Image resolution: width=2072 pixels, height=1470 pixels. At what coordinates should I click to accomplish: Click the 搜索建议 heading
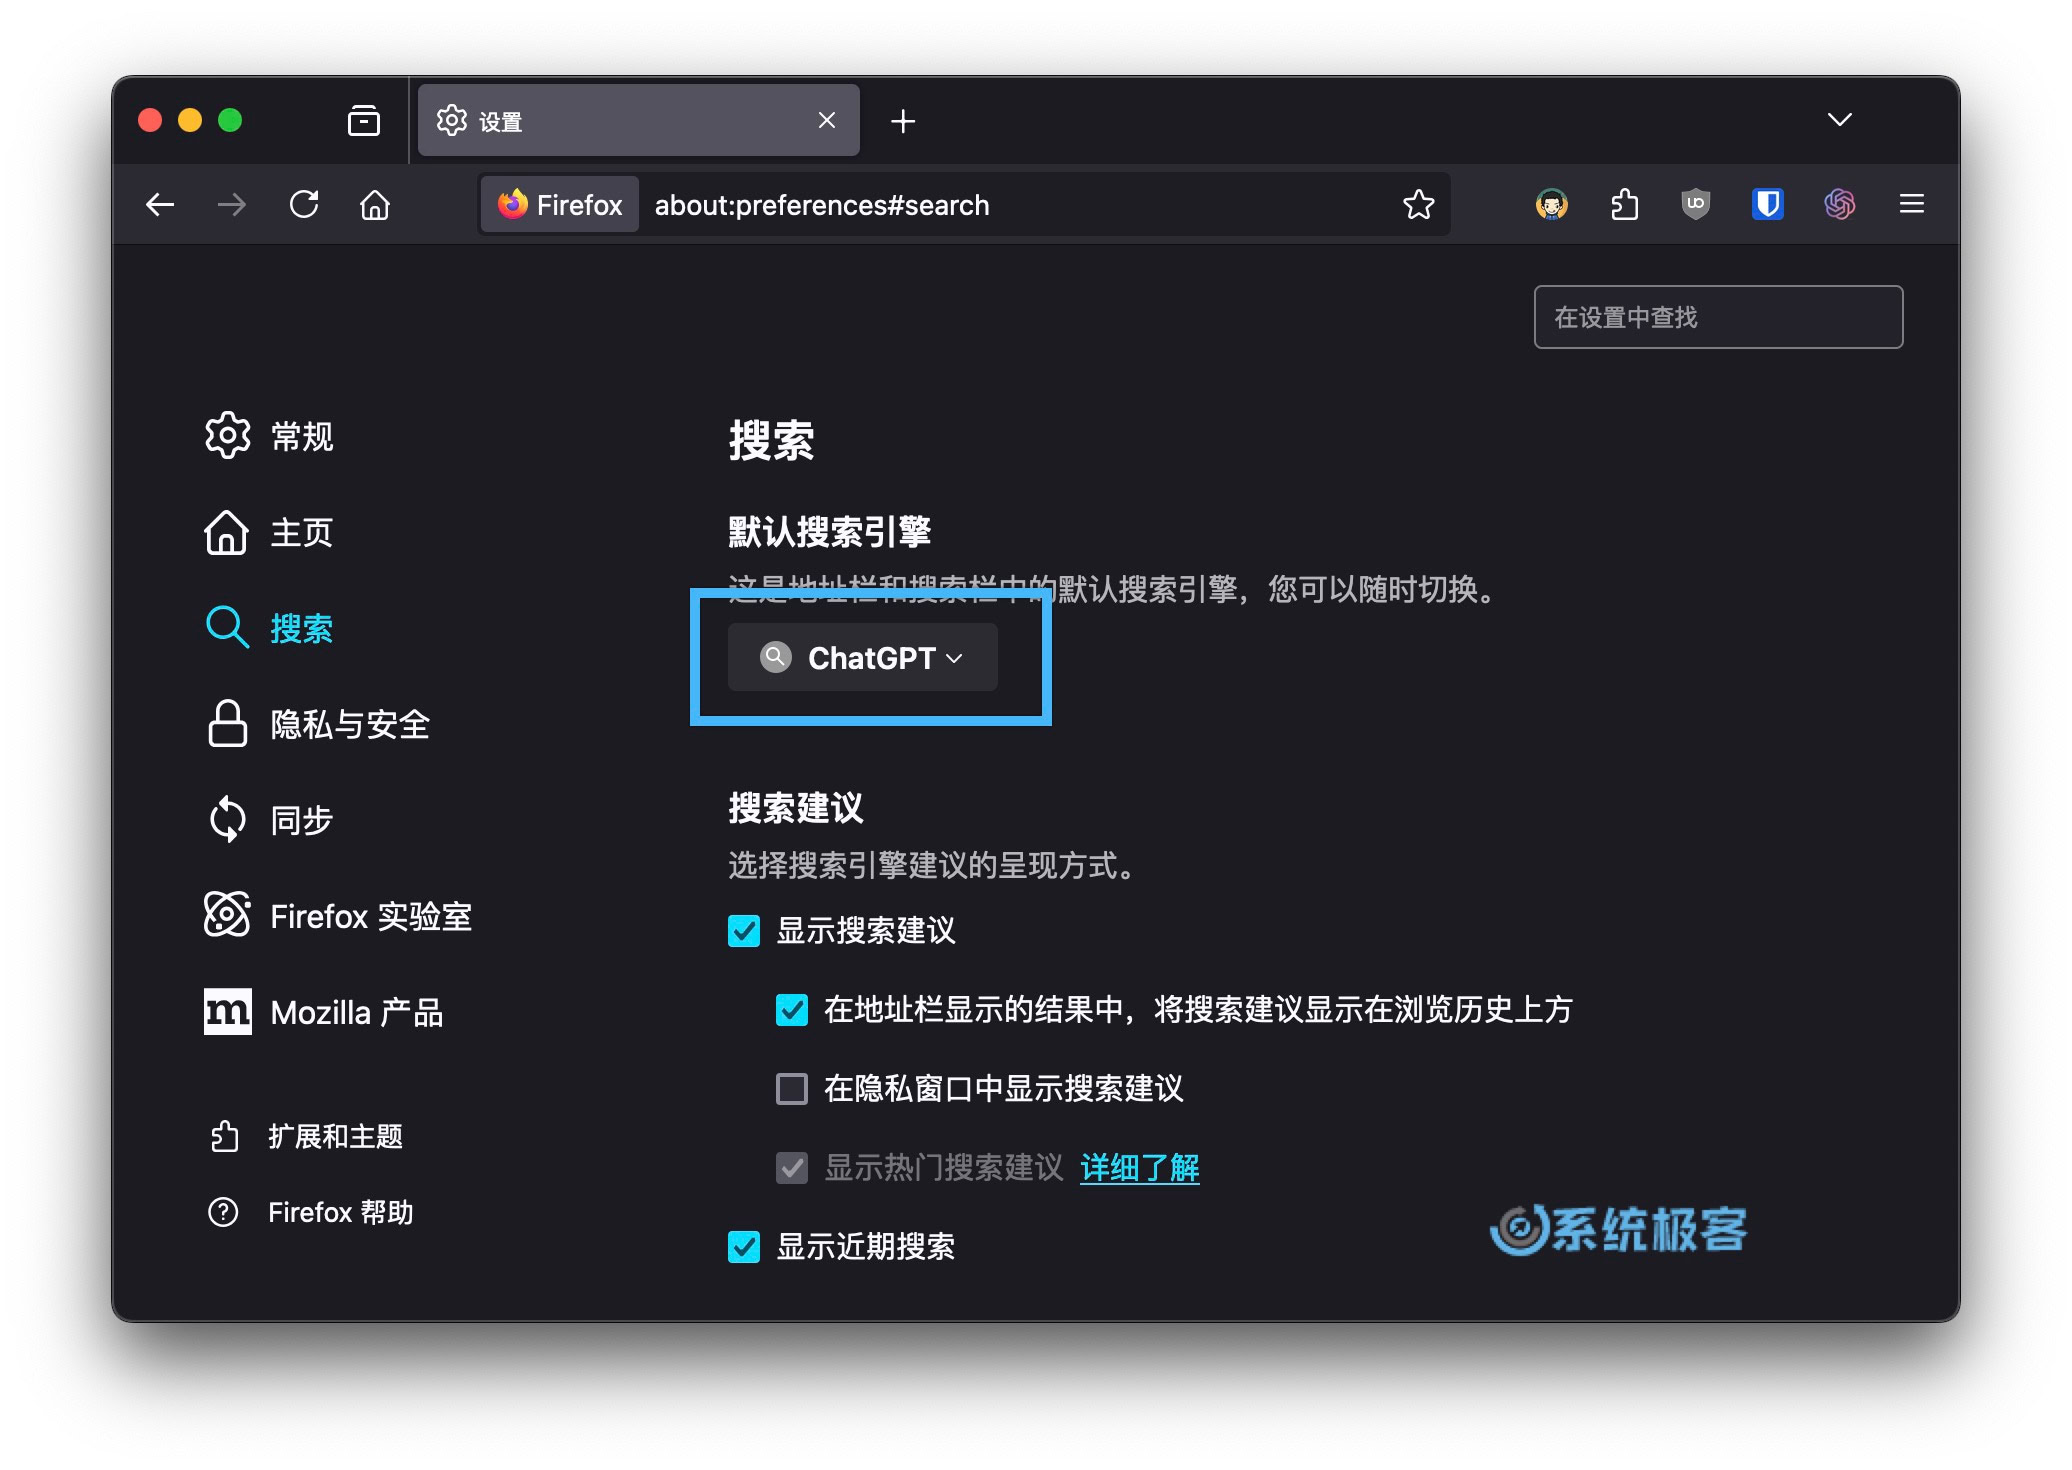[796, 808]
